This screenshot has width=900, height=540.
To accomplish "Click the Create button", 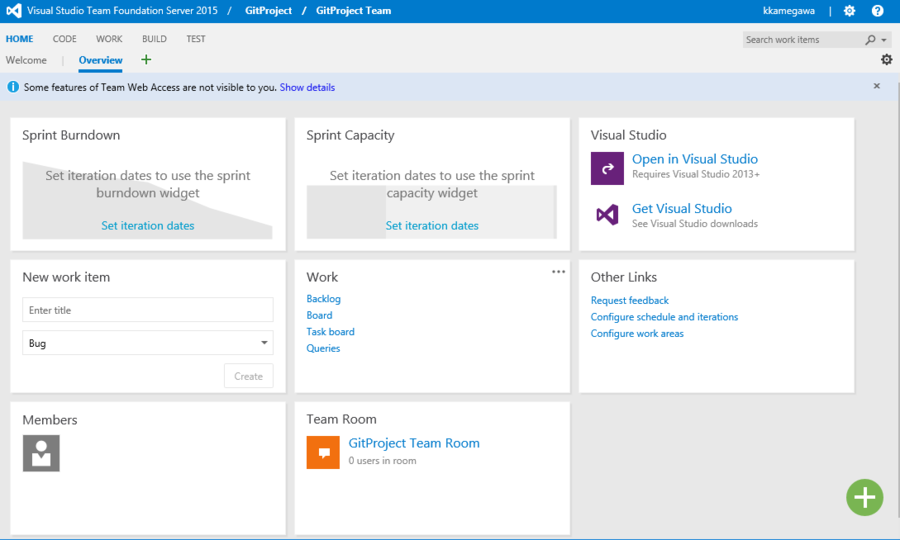I will [249, 376].
